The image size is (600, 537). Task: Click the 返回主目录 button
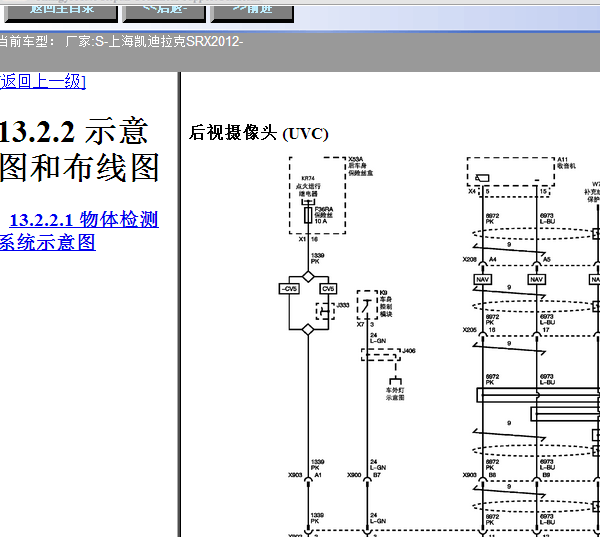61,12
